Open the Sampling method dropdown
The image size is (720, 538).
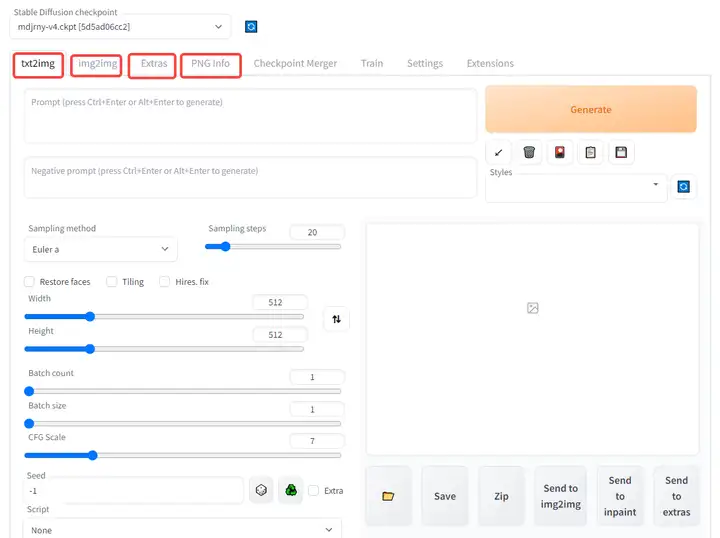tap(101, 249)
